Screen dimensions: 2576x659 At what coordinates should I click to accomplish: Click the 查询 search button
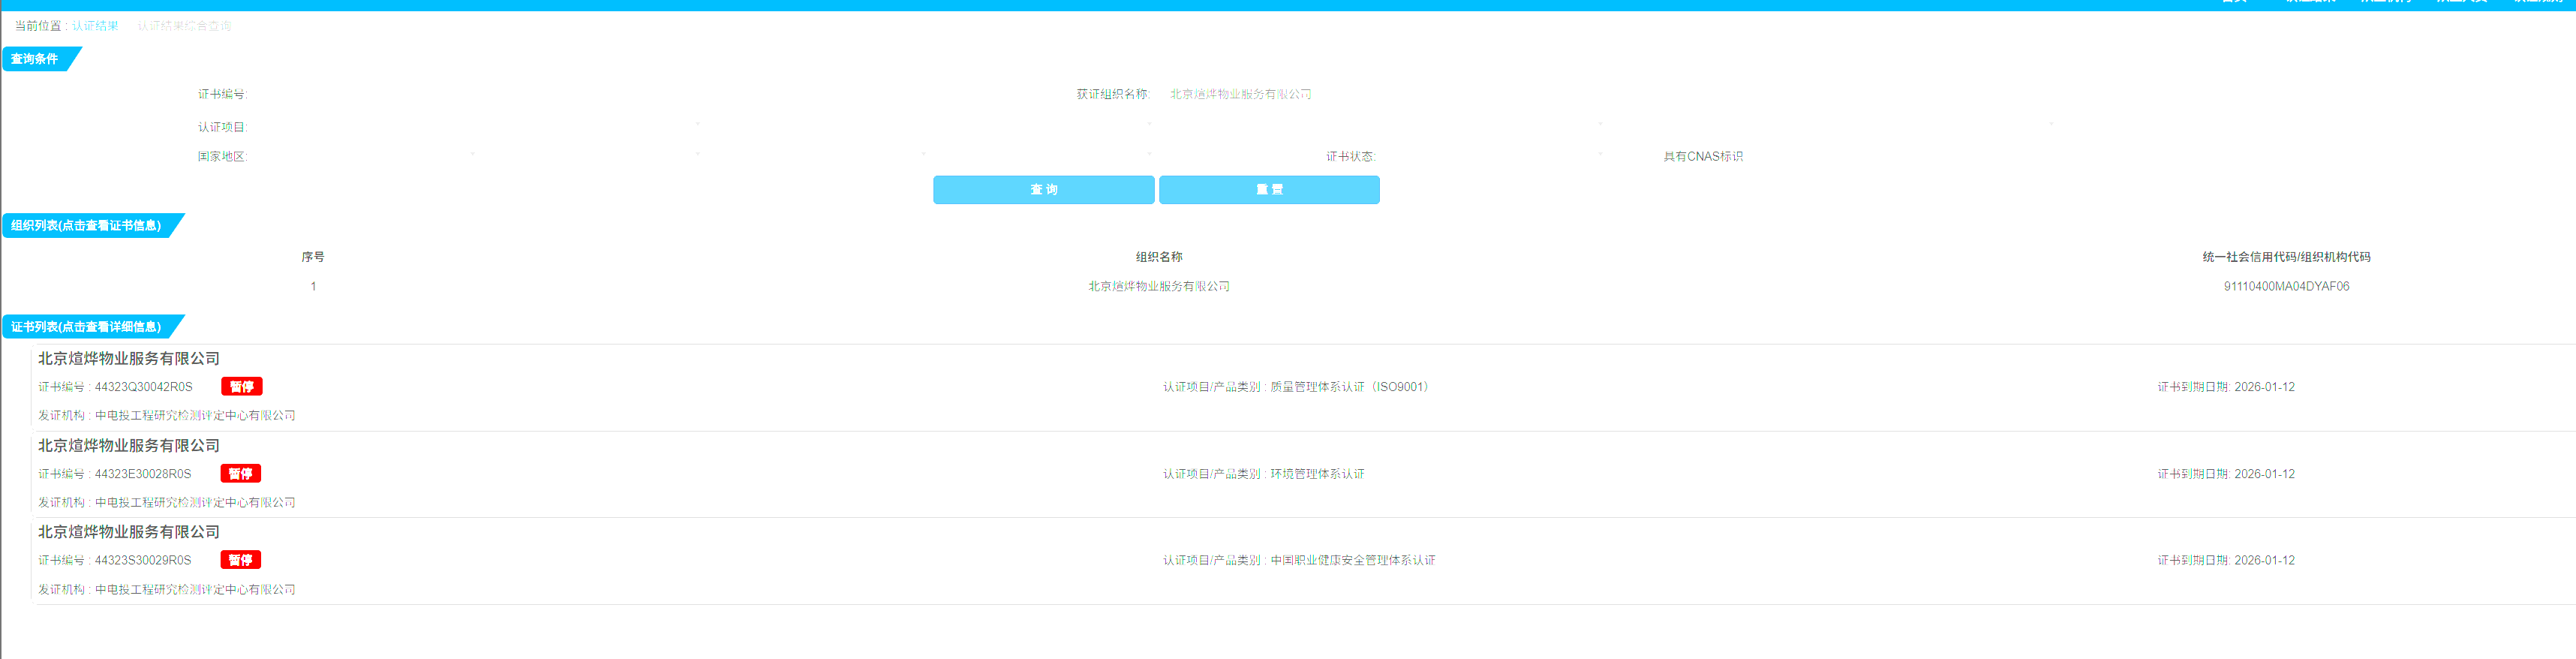[1043, 190]
